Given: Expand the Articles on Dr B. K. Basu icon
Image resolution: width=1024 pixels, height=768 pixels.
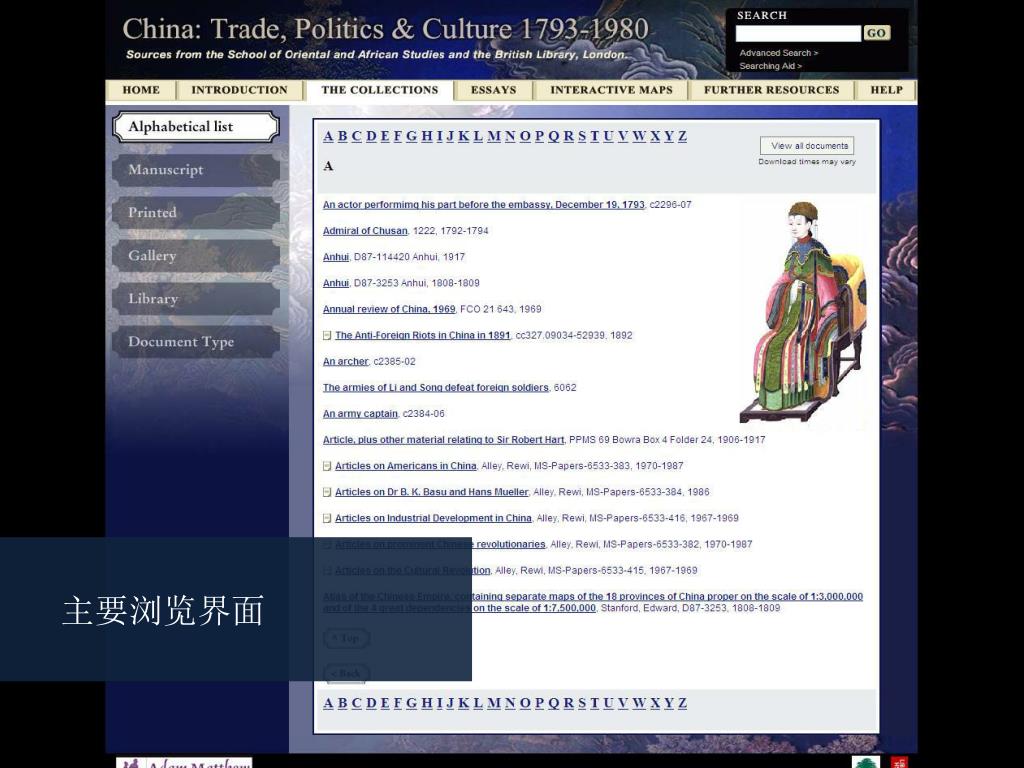Looking at the screenshot, I should click(327, 492).
